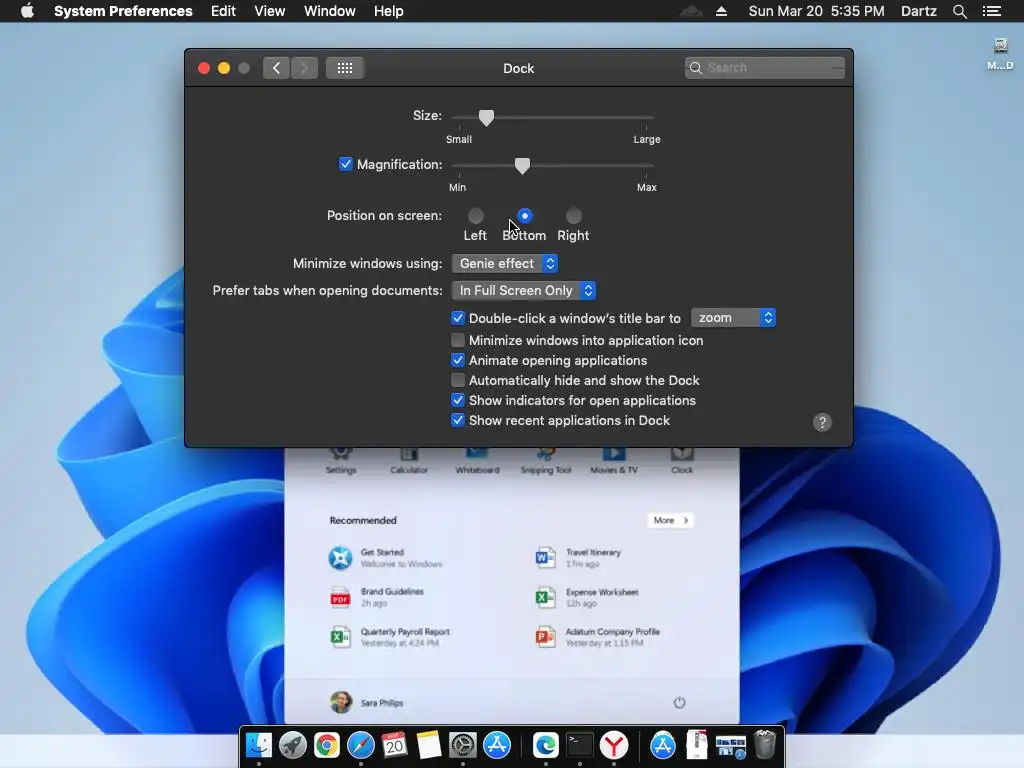Open the Genie effect minimize dropdown
1024x768 pixels.
click(505, 263)
